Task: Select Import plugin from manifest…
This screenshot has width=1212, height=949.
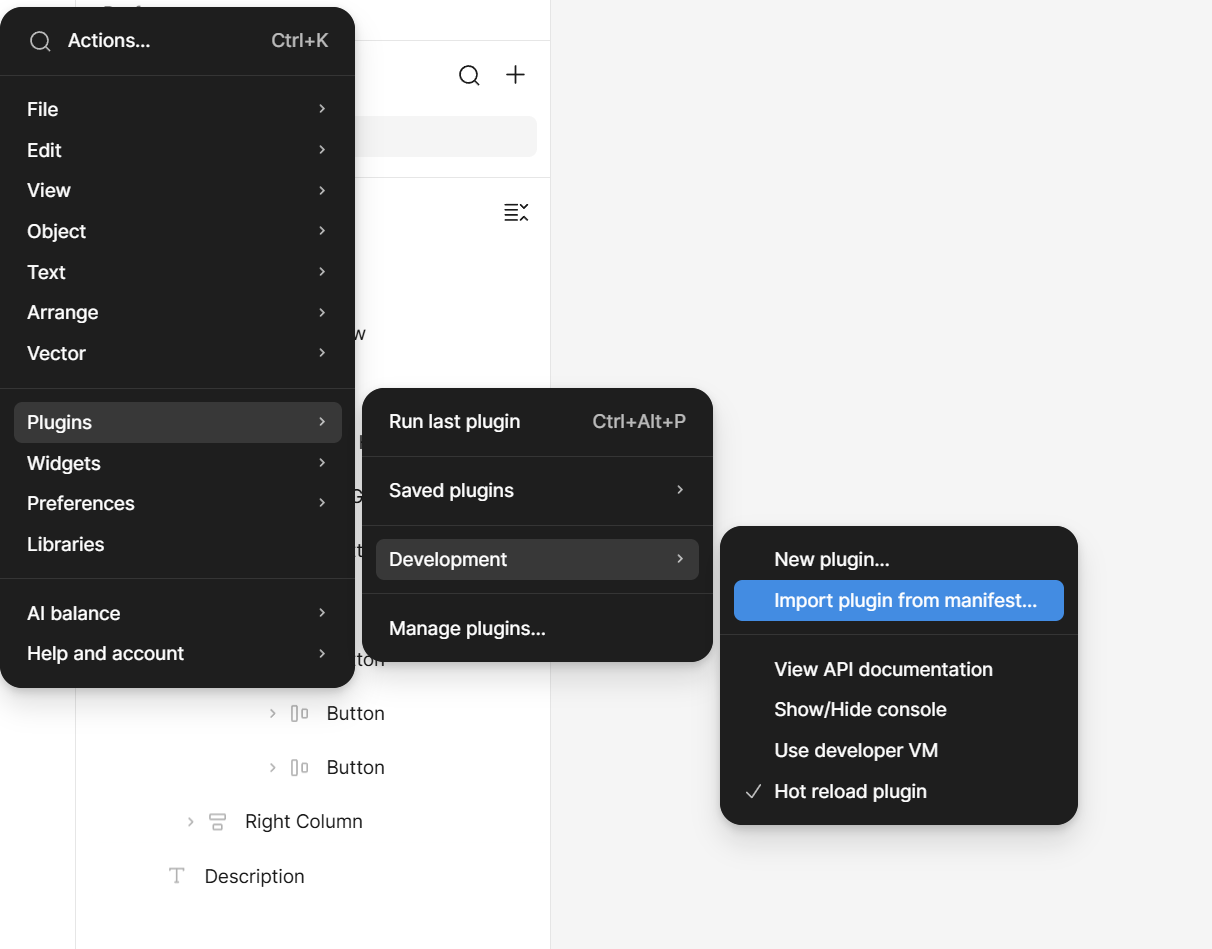Action: point(899,600)
